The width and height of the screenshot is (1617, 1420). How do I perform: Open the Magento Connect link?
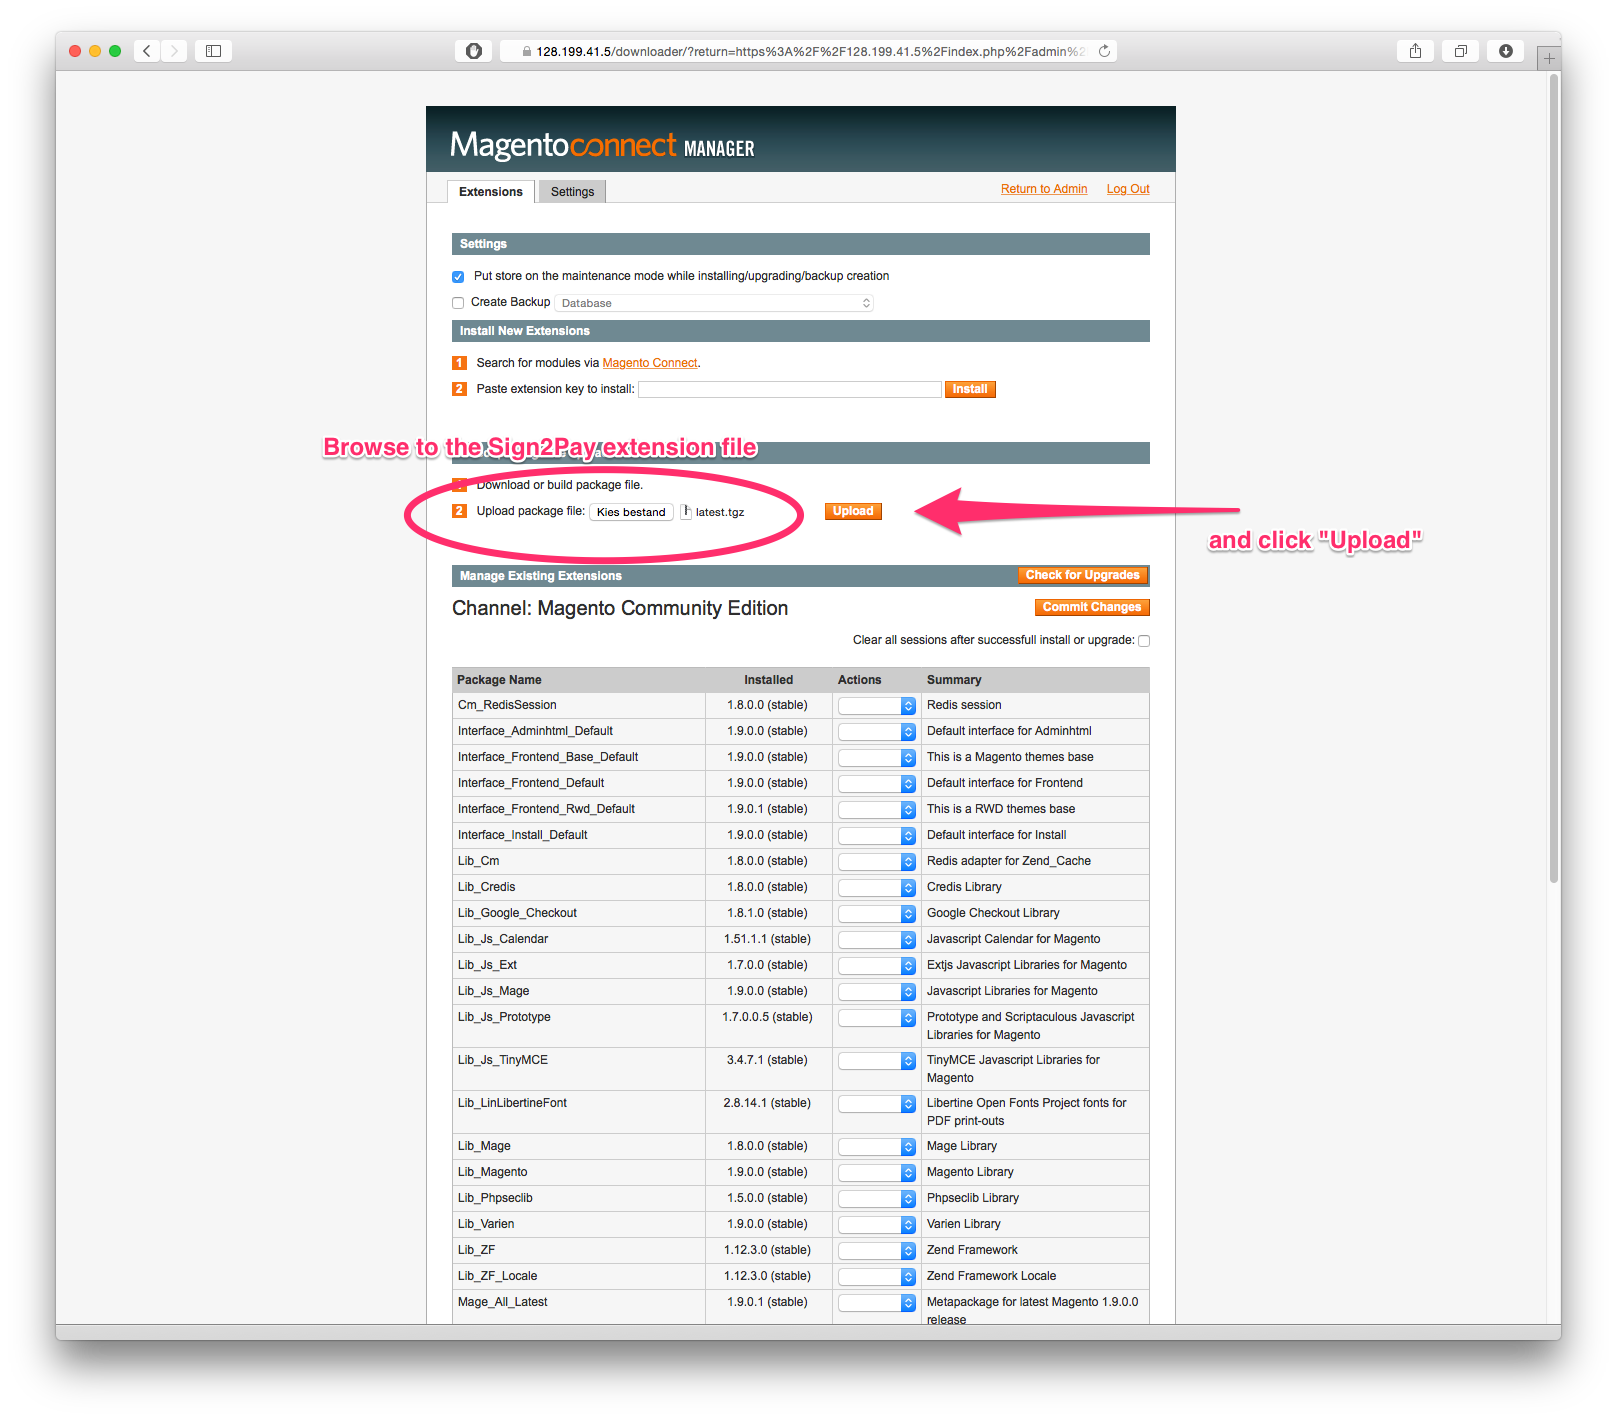(x=650, y=363)
